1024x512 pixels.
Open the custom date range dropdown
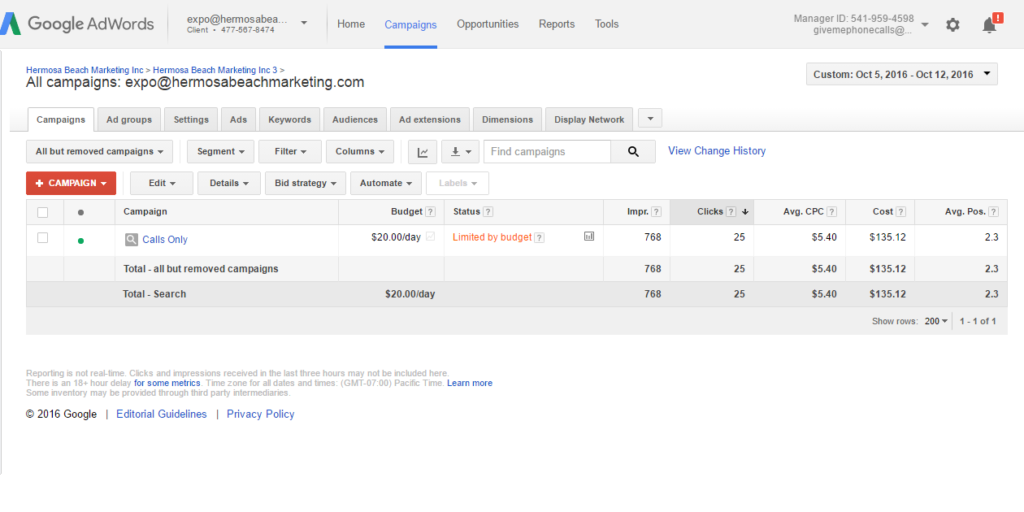(x=901, y=74)
